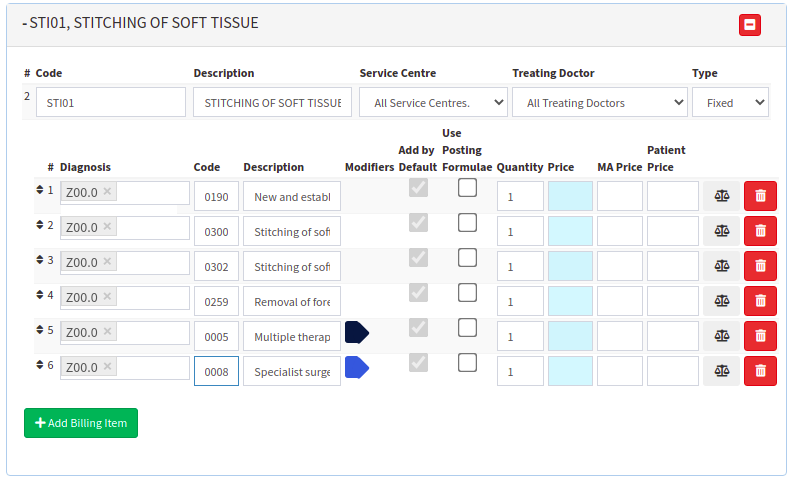The width and height of the screenshot is (790, 480).
Task: Open balance scale icon for code 0300
Action: click(x=721, y=231)
